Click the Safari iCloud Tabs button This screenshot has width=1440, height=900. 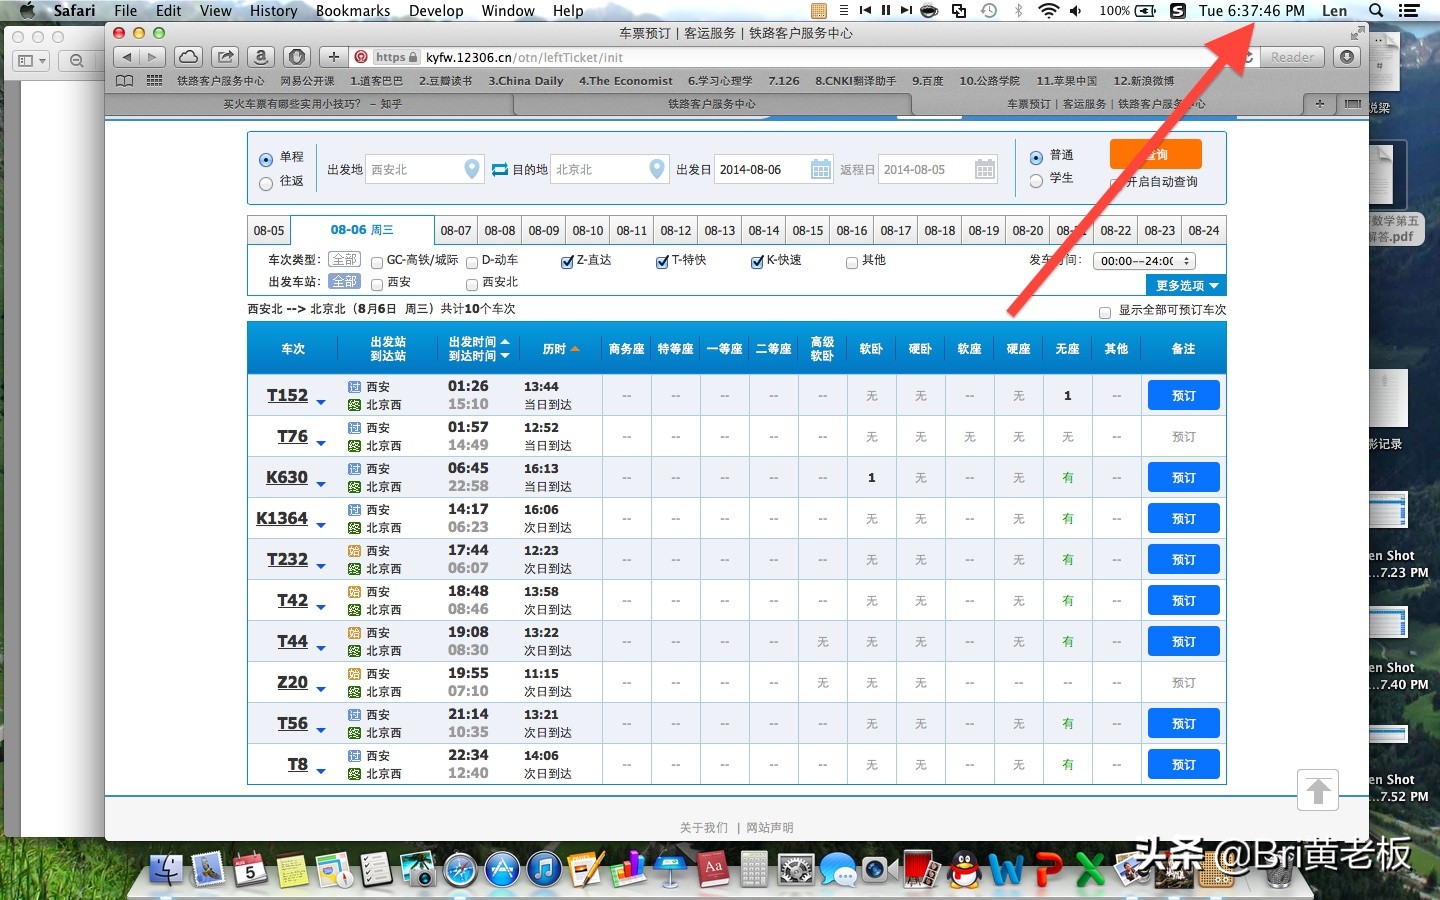click(x=188, y=57)
